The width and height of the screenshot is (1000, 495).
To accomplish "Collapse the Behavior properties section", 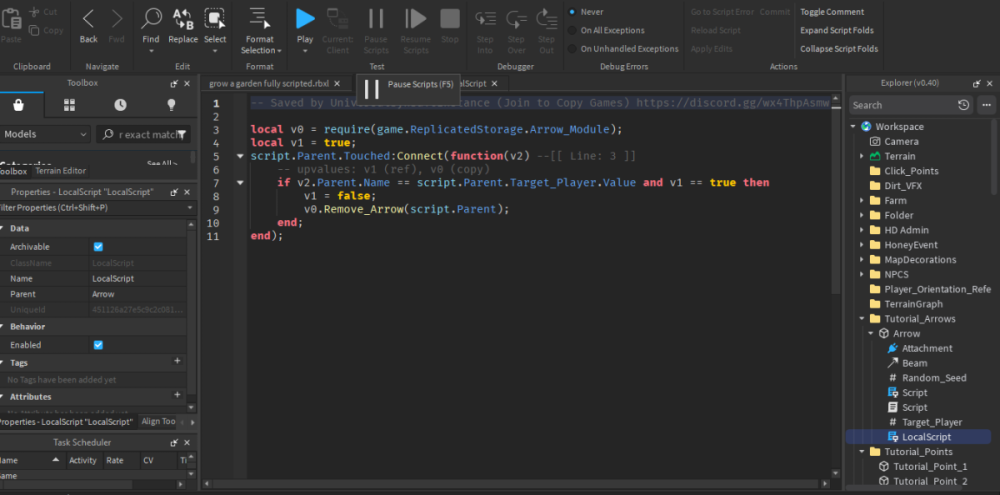I will [2, 327].
